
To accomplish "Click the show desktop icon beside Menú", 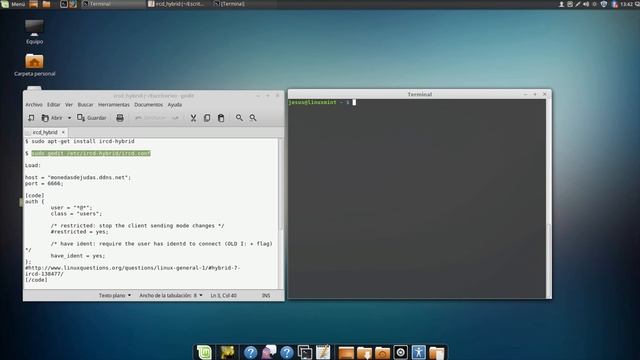I will (x=33, y=4).
